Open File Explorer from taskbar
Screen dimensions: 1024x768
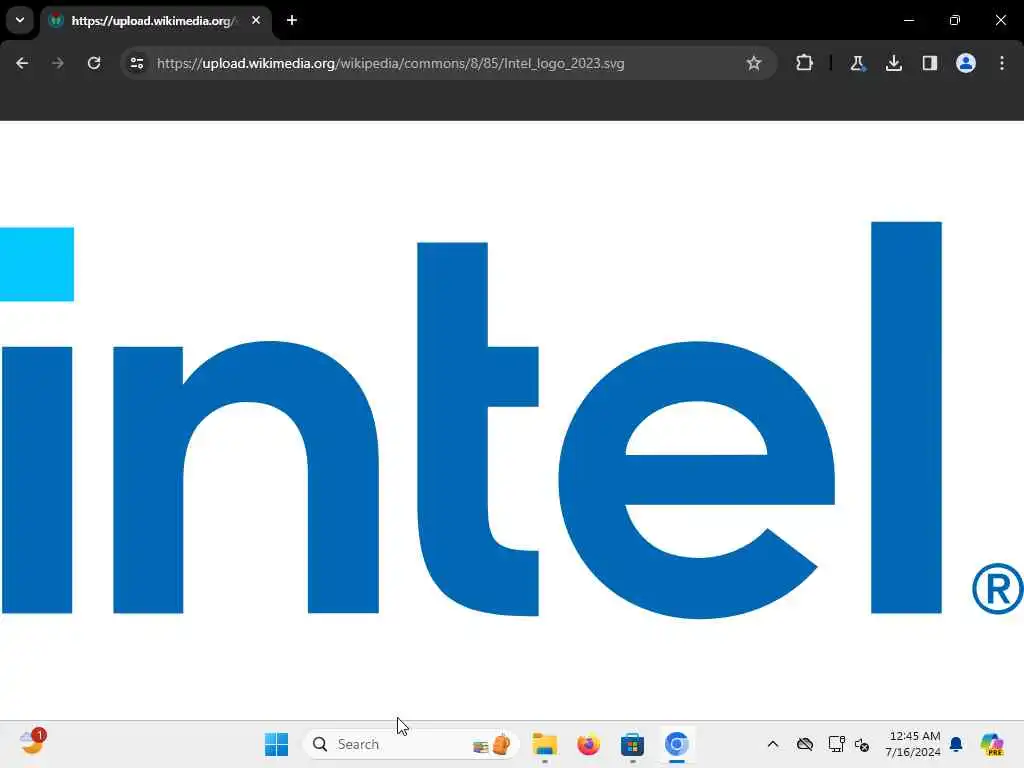click(x=544, y=744)
